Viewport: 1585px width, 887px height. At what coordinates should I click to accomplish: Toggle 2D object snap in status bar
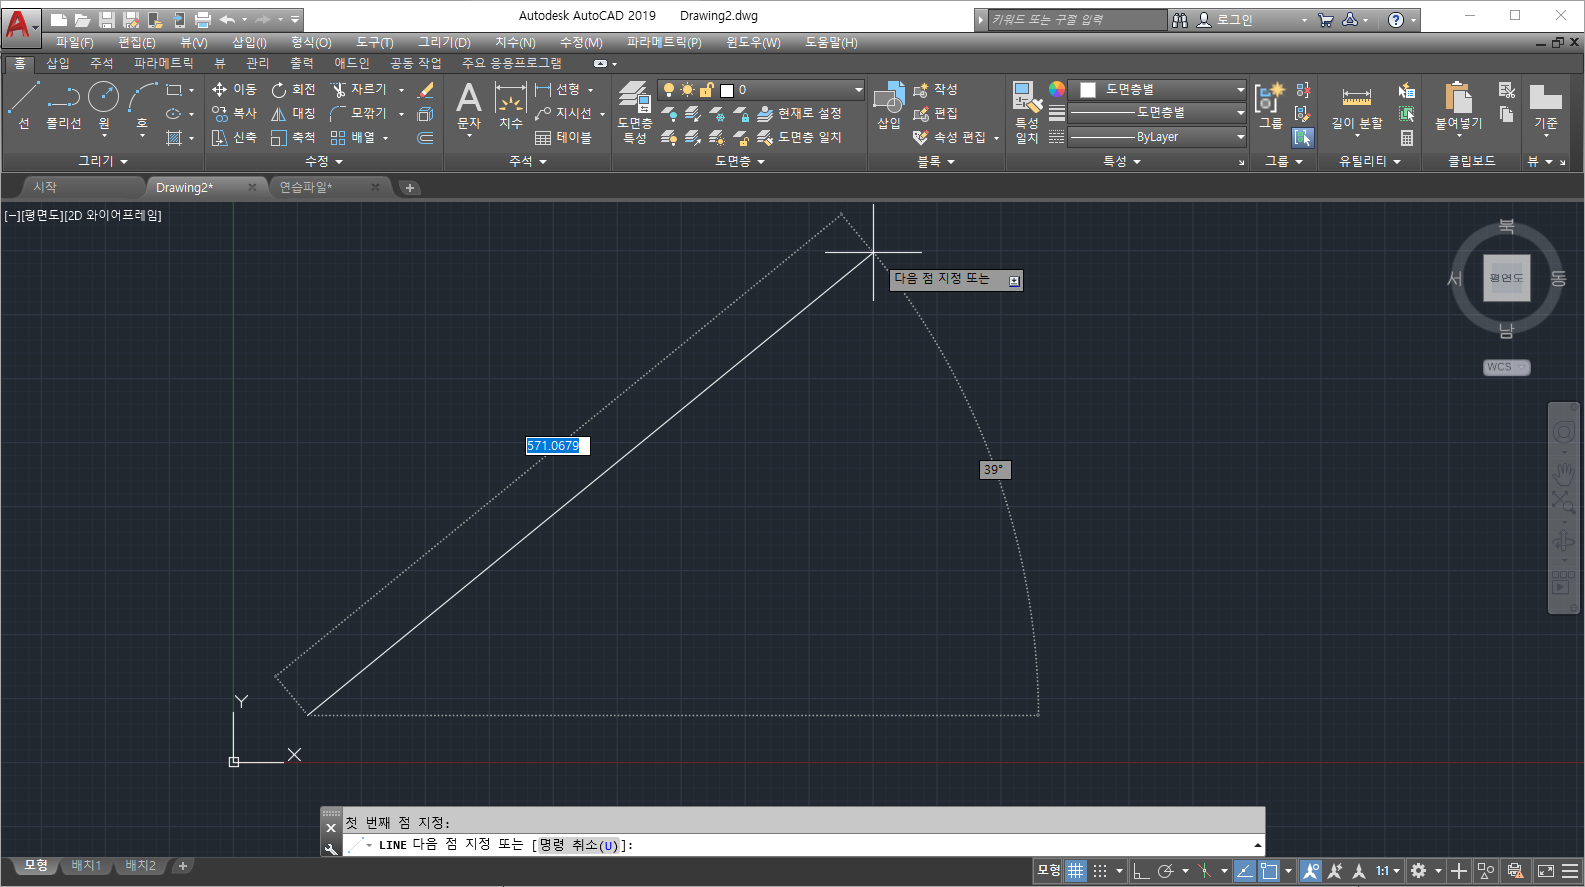[1269, 871]
